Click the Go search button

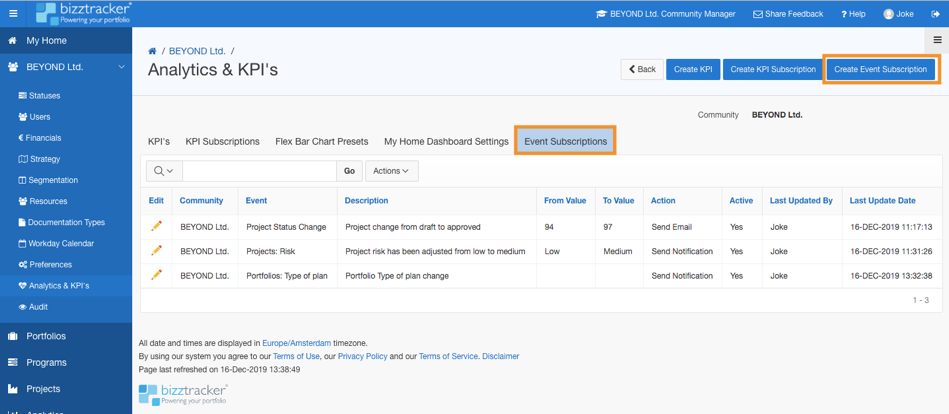pos(349,171)
